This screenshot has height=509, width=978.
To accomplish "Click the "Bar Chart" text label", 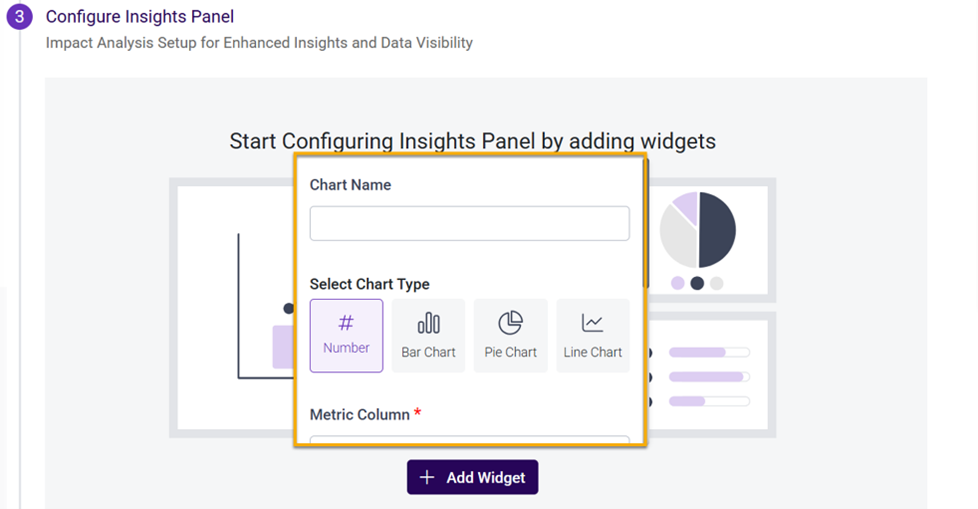I will pos(428,352).
